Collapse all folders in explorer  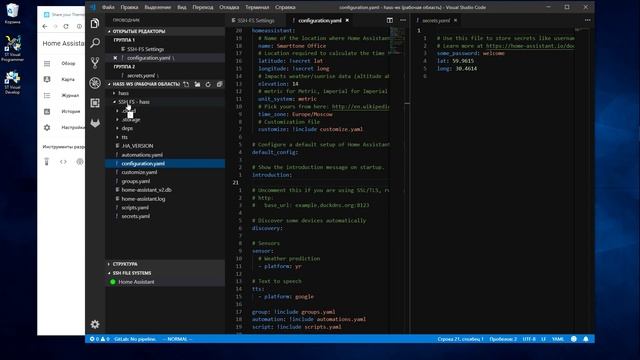coord(219,84)
